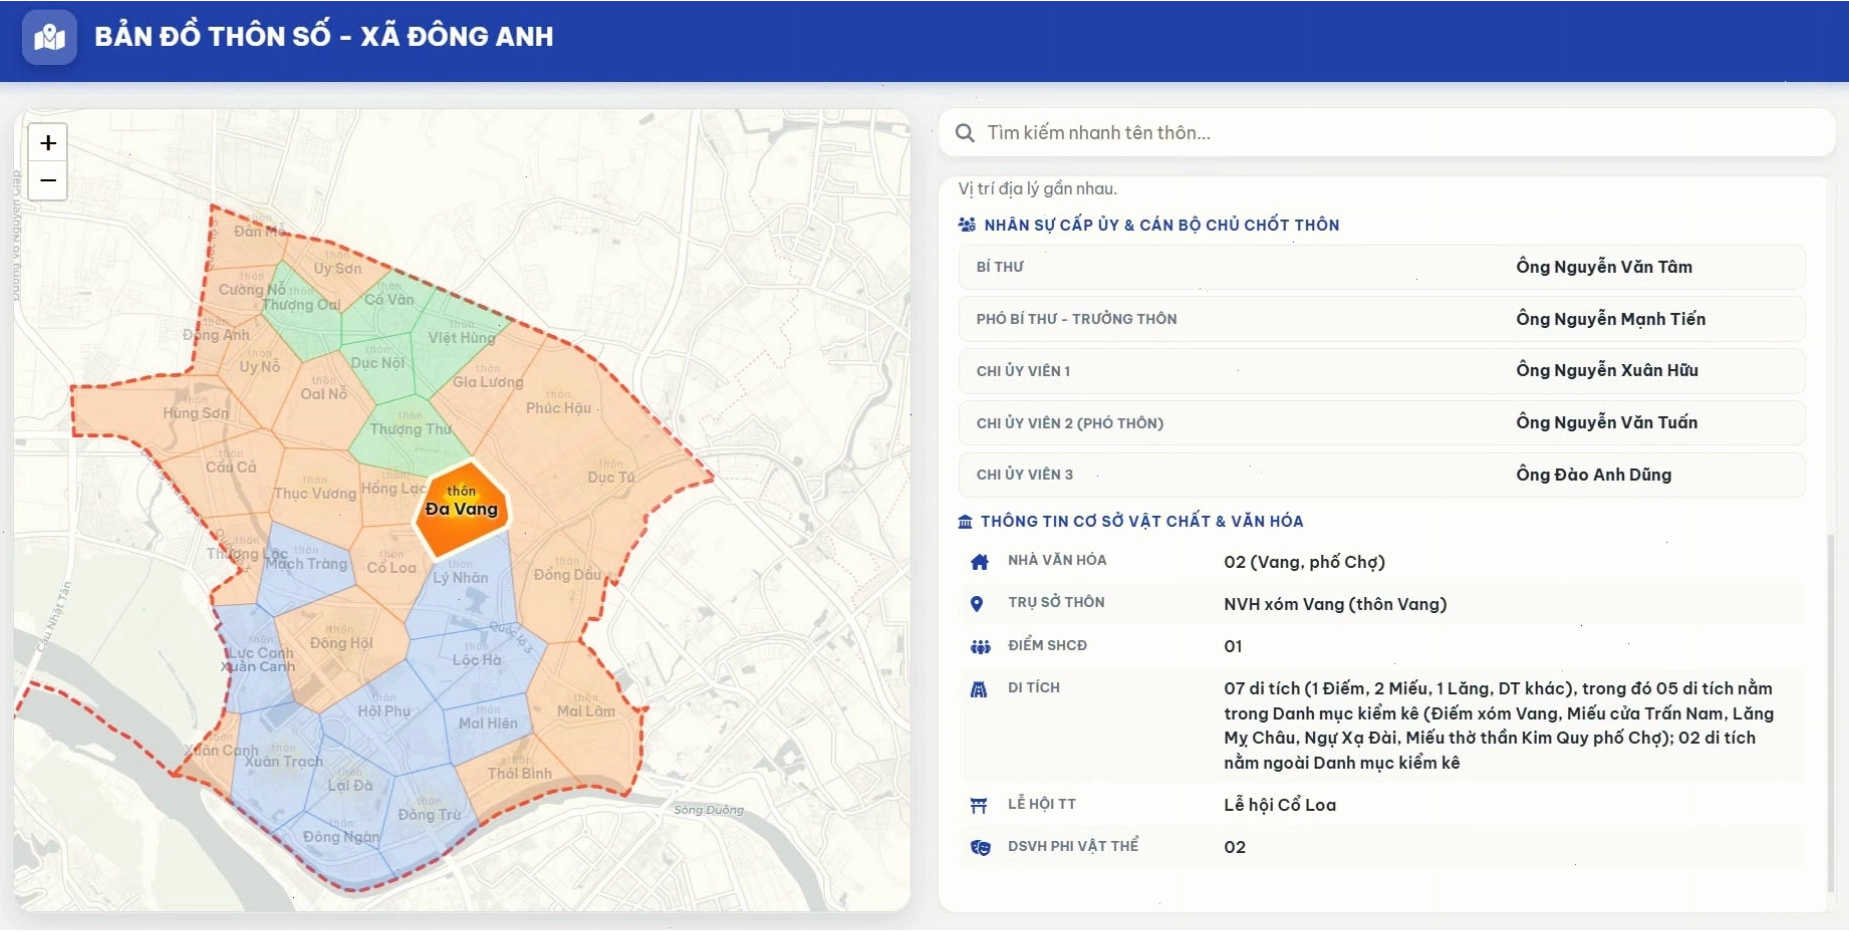Click the Bí thư row Ông Nguyễn Văn Tâm
1849x932 pixels.
1382,267
